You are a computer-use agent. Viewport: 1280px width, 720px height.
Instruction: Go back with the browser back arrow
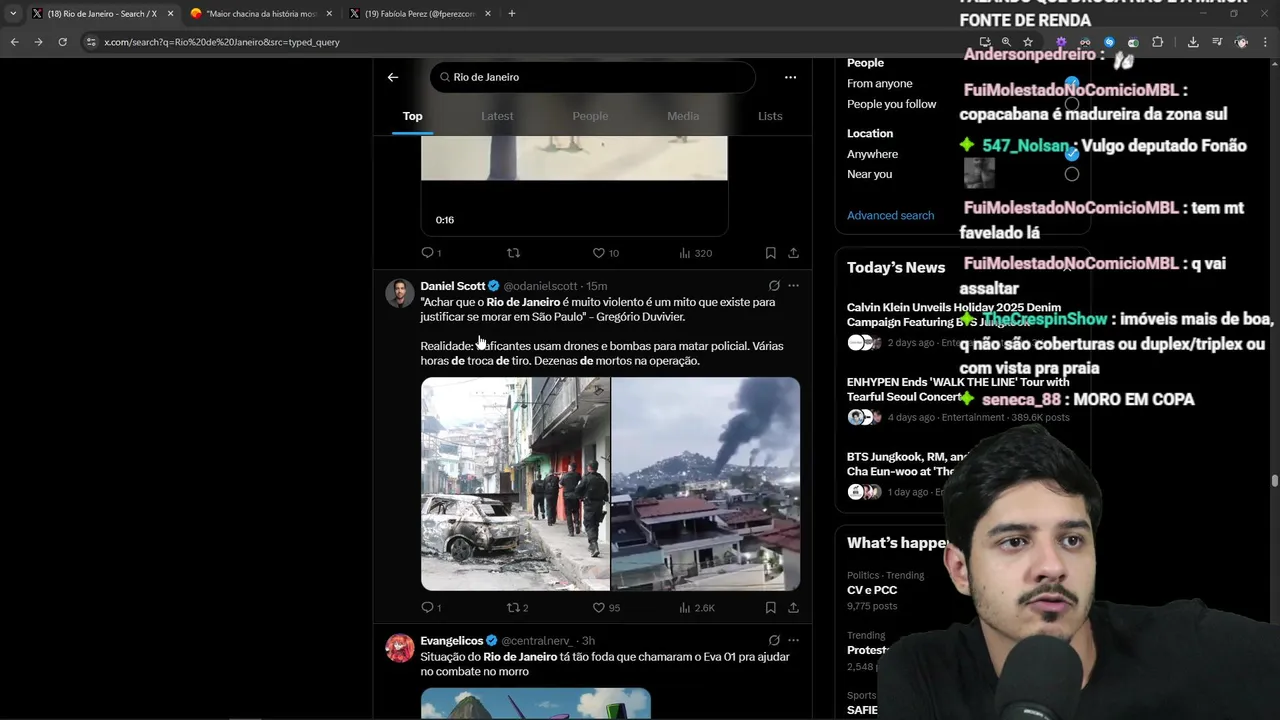[x=14, y=42]
